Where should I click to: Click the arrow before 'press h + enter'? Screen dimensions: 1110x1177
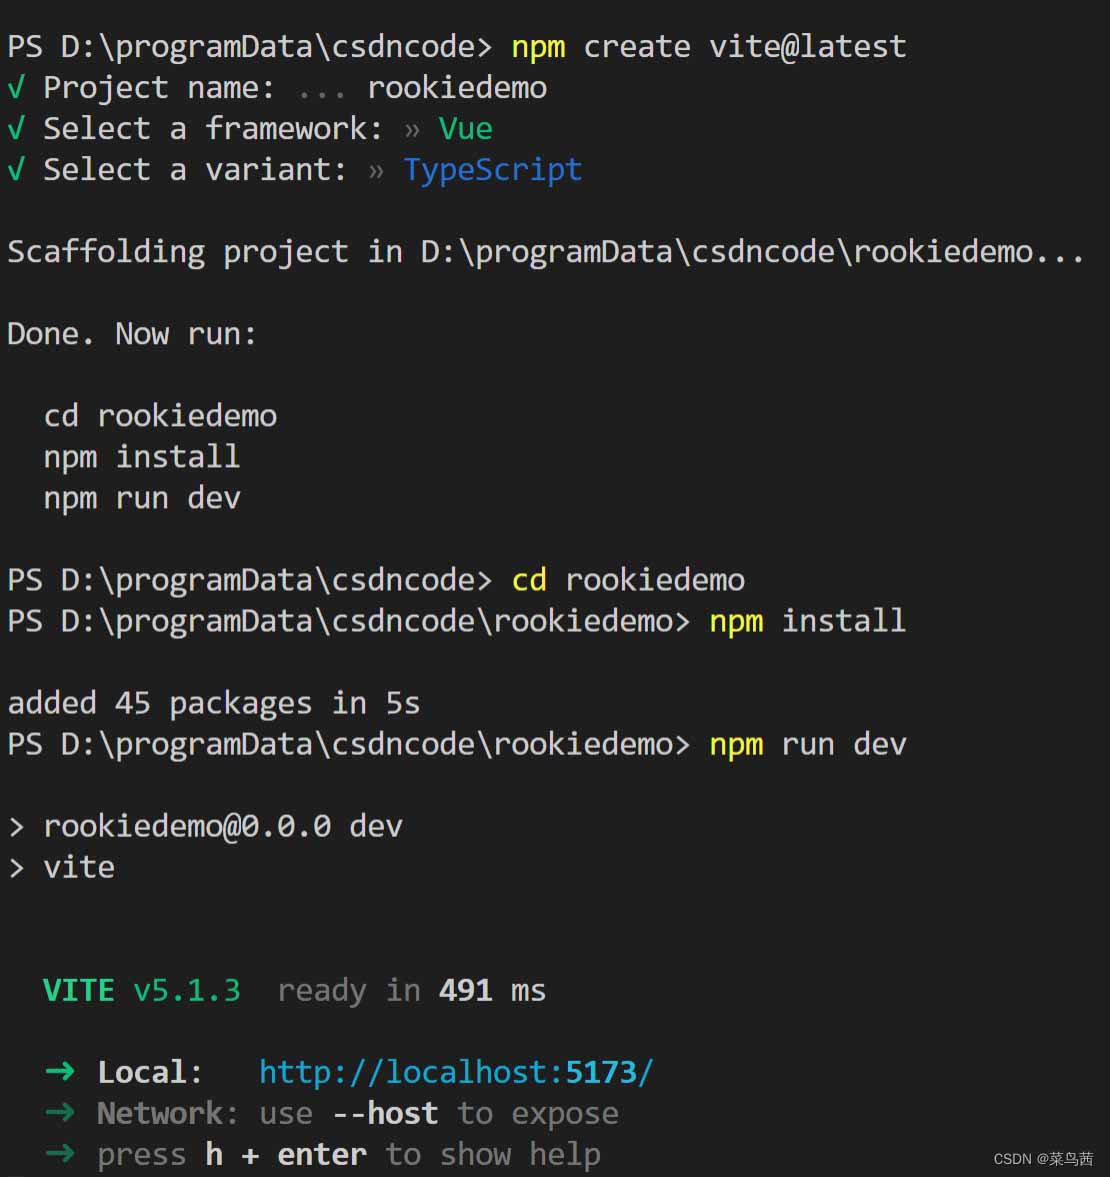pos(60,1153)
